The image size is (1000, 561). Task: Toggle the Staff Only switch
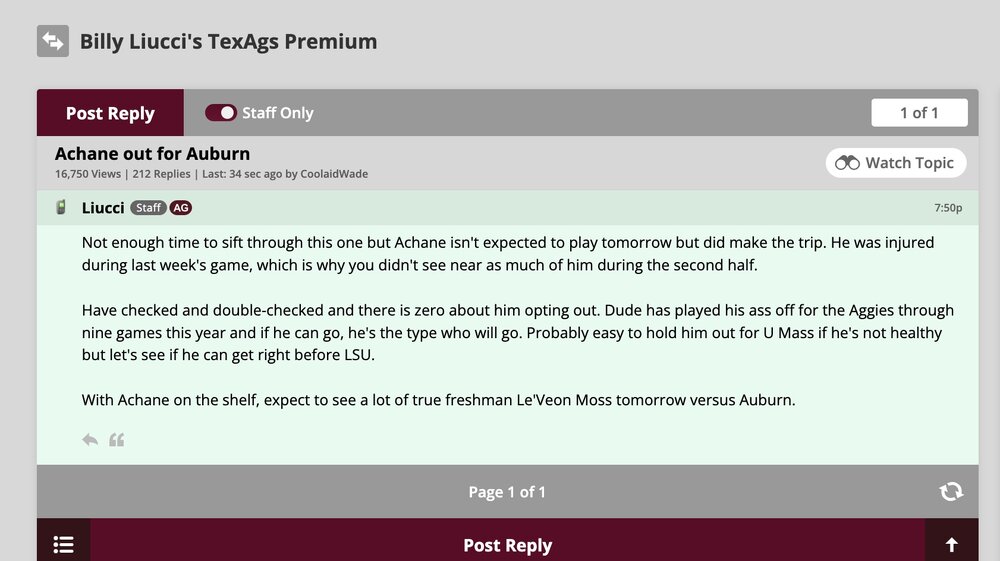[221, 113]
